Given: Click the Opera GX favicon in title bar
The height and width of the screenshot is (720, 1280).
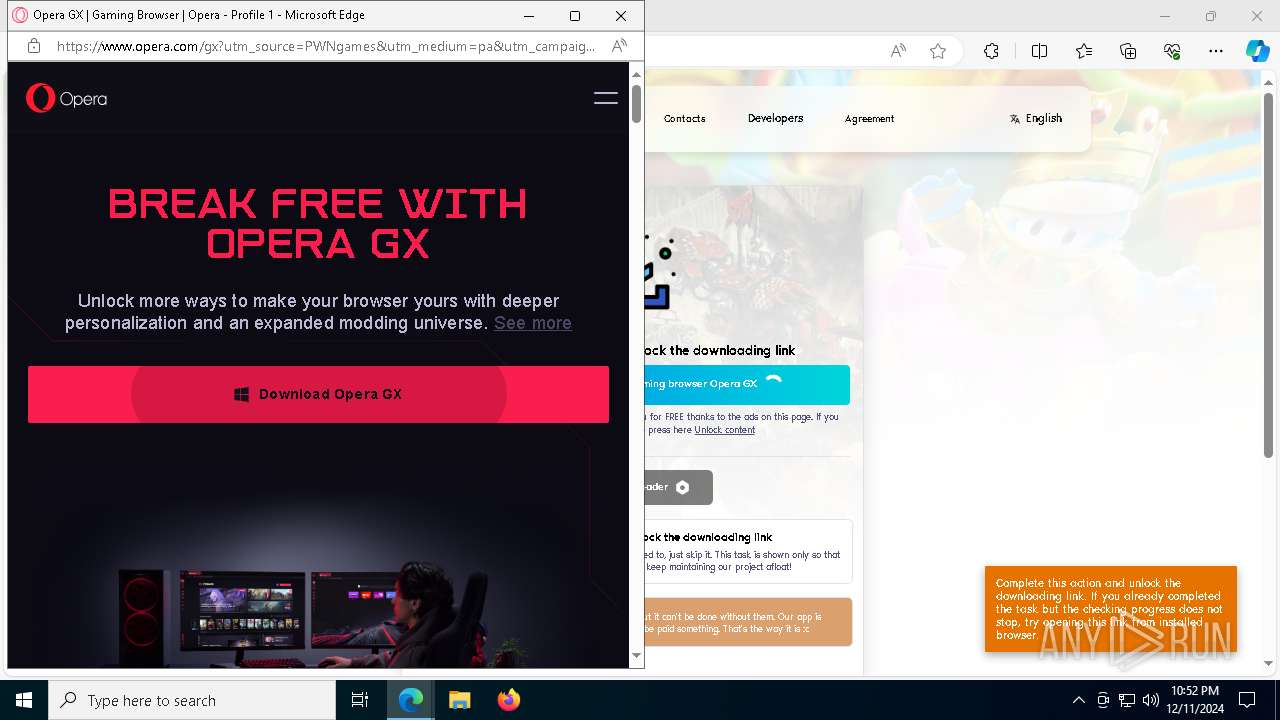Looking at the screenshot, I should (20, 15).
